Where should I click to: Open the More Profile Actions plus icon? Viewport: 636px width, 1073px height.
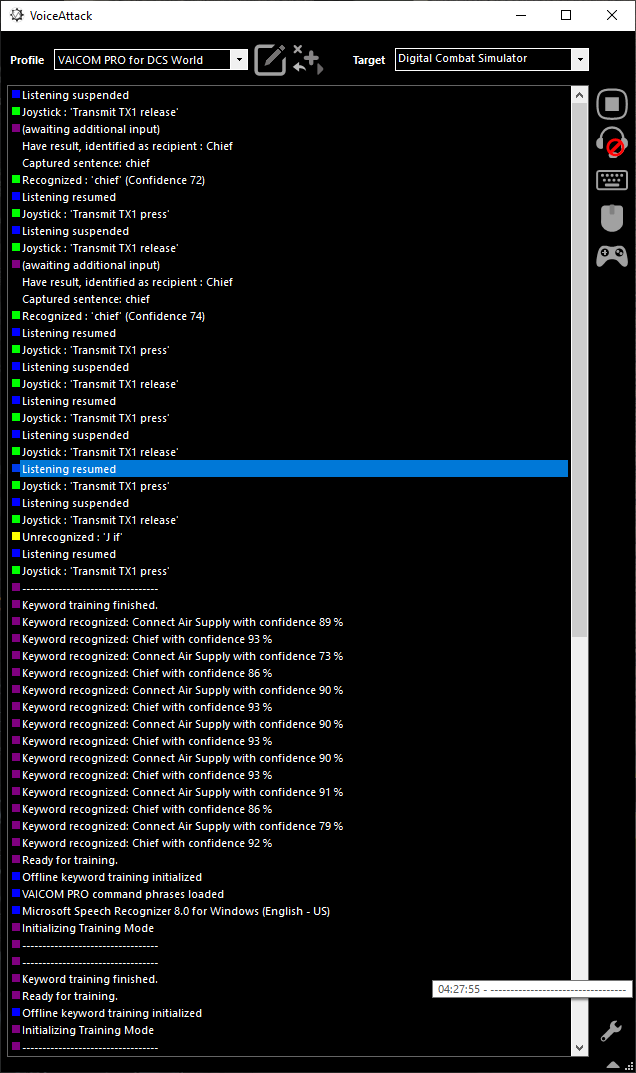307,60
